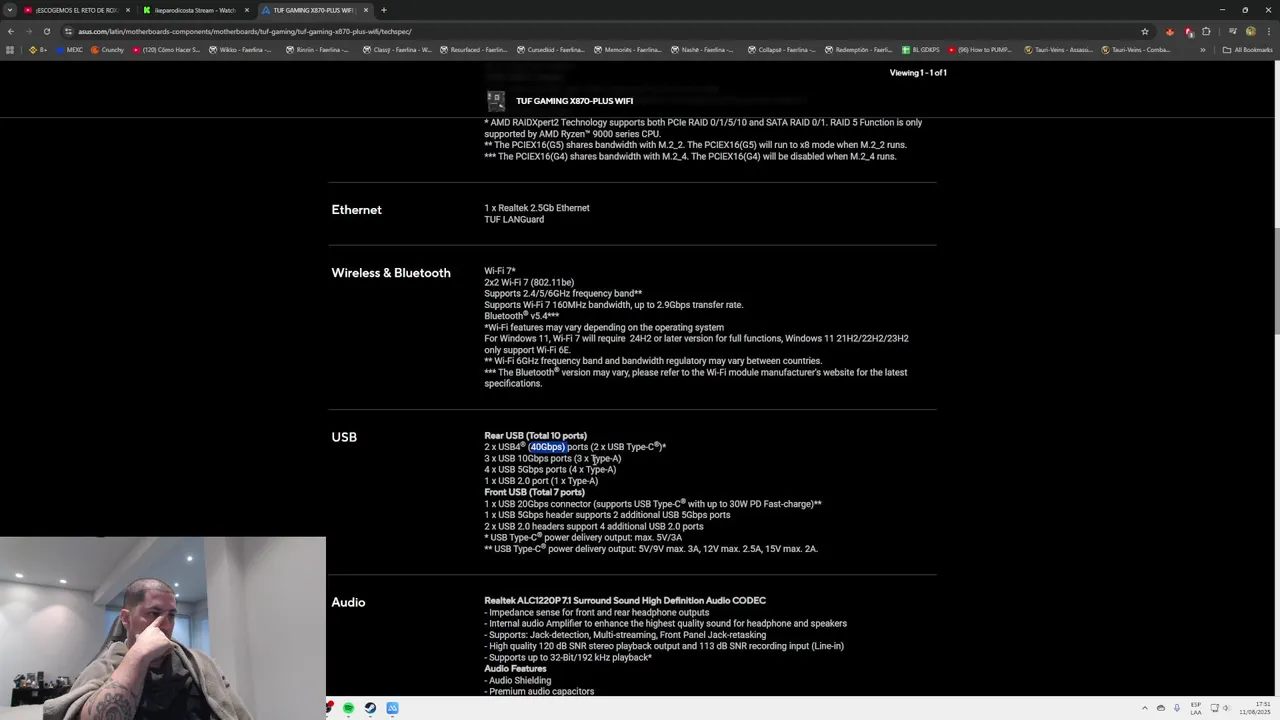Open the site information icon in address bar
Screen dimensions: 1280x720
[x=69, y=31]
